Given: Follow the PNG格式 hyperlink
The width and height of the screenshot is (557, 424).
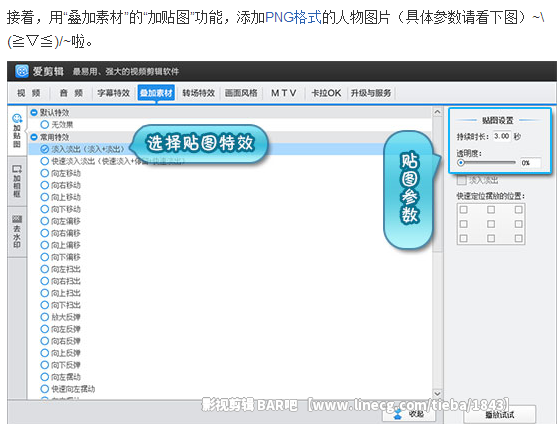Looking at the screenshot, I should point(293,17).
